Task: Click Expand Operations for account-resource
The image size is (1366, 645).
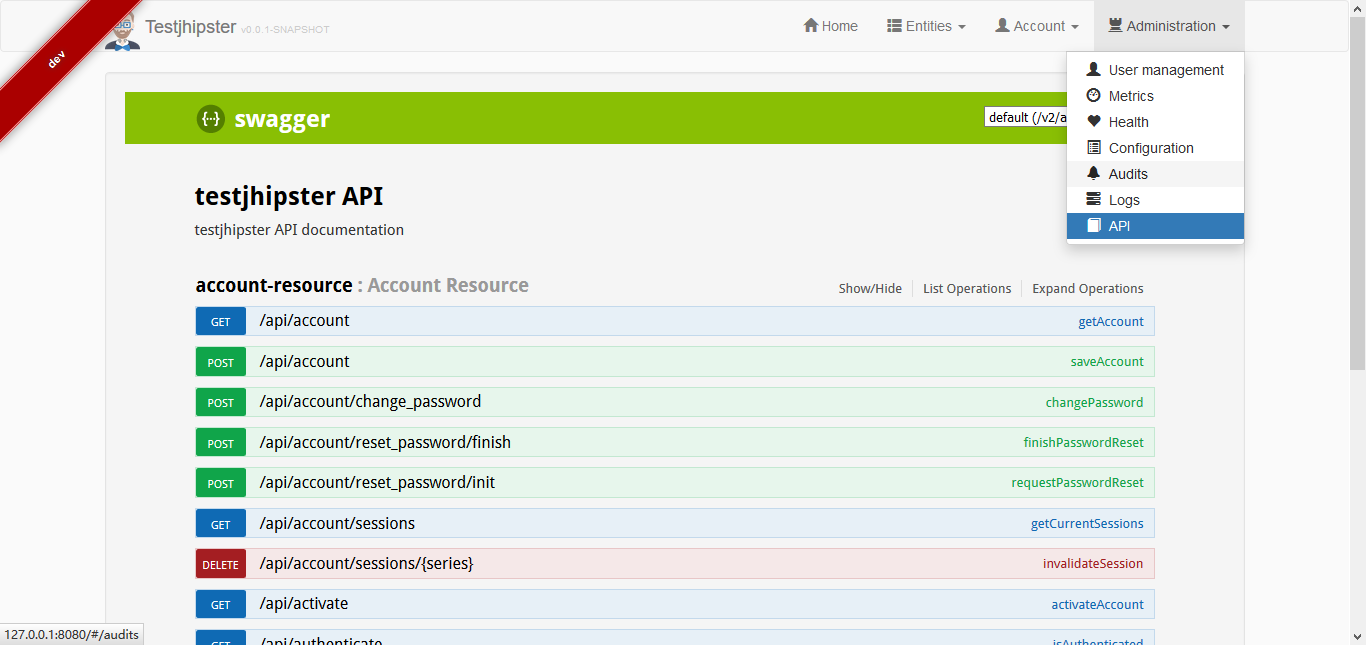Action: tap(1088, 288)
